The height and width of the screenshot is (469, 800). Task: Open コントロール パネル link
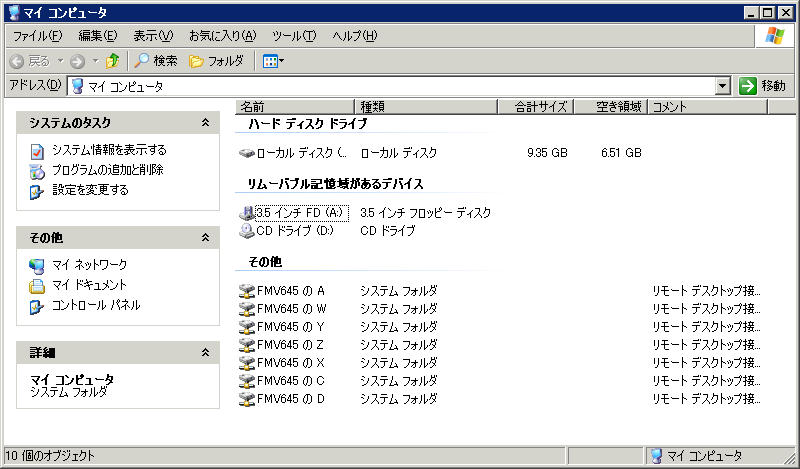(x=96, y=305)
